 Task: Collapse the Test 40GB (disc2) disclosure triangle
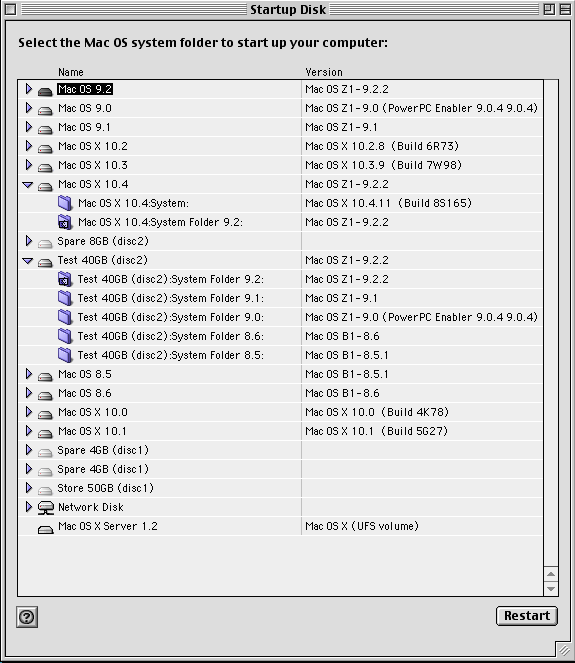point(28,261)
